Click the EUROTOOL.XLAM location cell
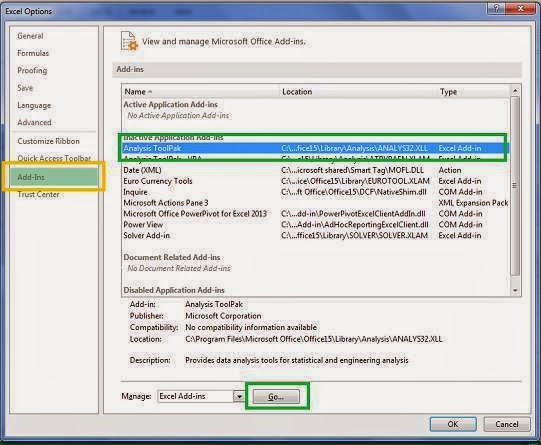The width and height of the screenshot is (541, 445). (x=355, y=181)
